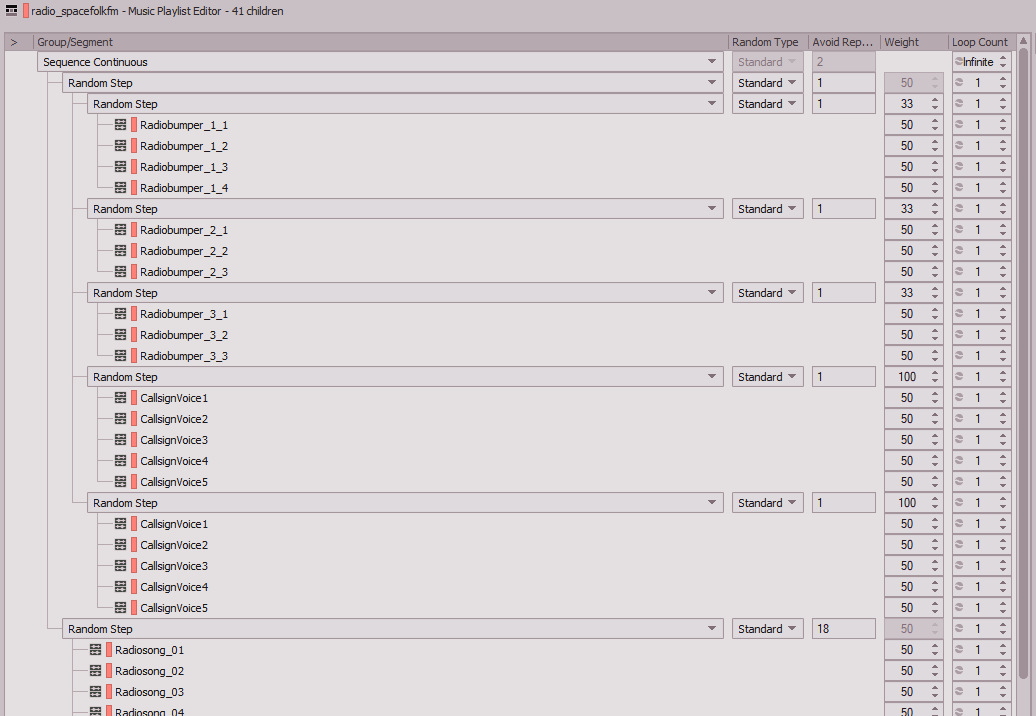Image resolution: width=1036 pixels, height=716 pixels.
Task: Click the Radiobumper_2_2 segment icon
Action: (120, 251)
